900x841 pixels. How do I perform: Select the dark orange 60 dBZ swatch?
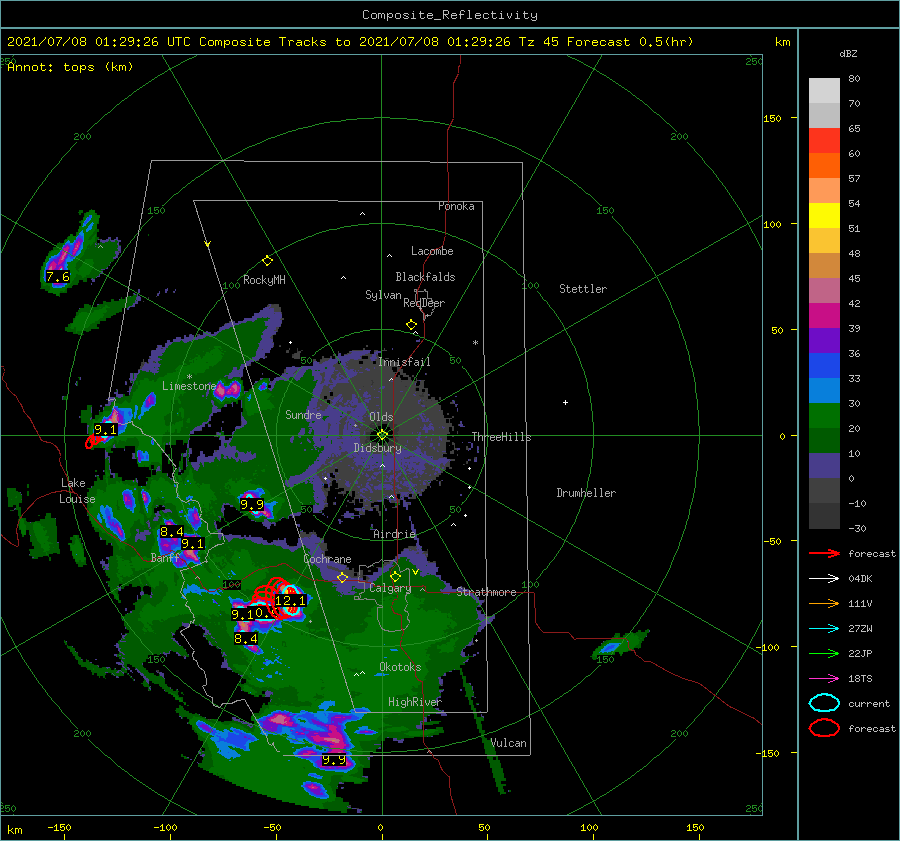click(824, 165)
